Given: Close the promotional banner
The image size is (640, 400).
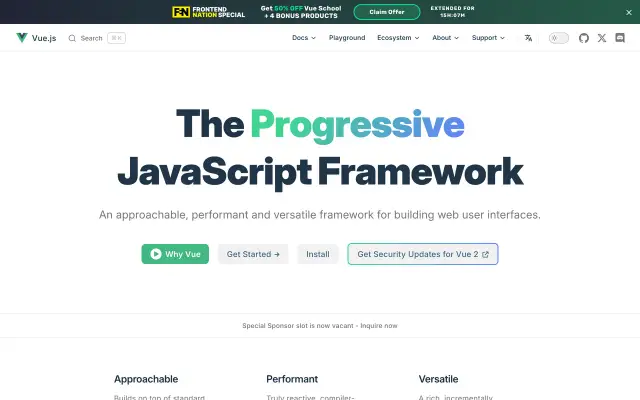Looking at the screenshot, I should point(629,12).
